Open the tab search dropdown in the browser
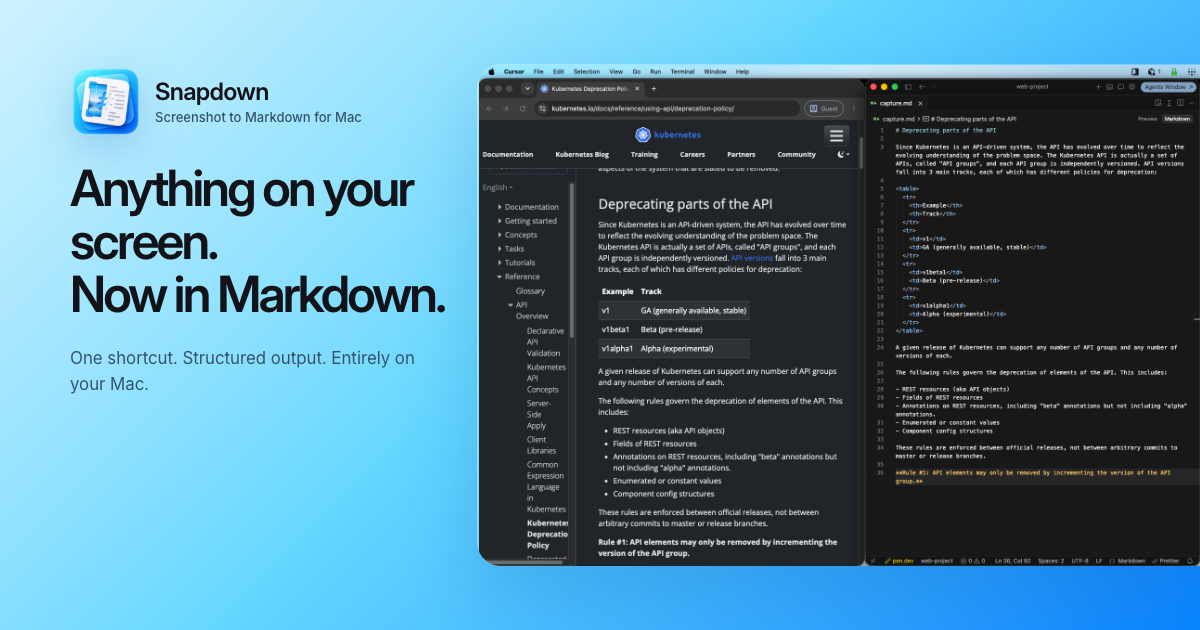 tap(527, 89)
